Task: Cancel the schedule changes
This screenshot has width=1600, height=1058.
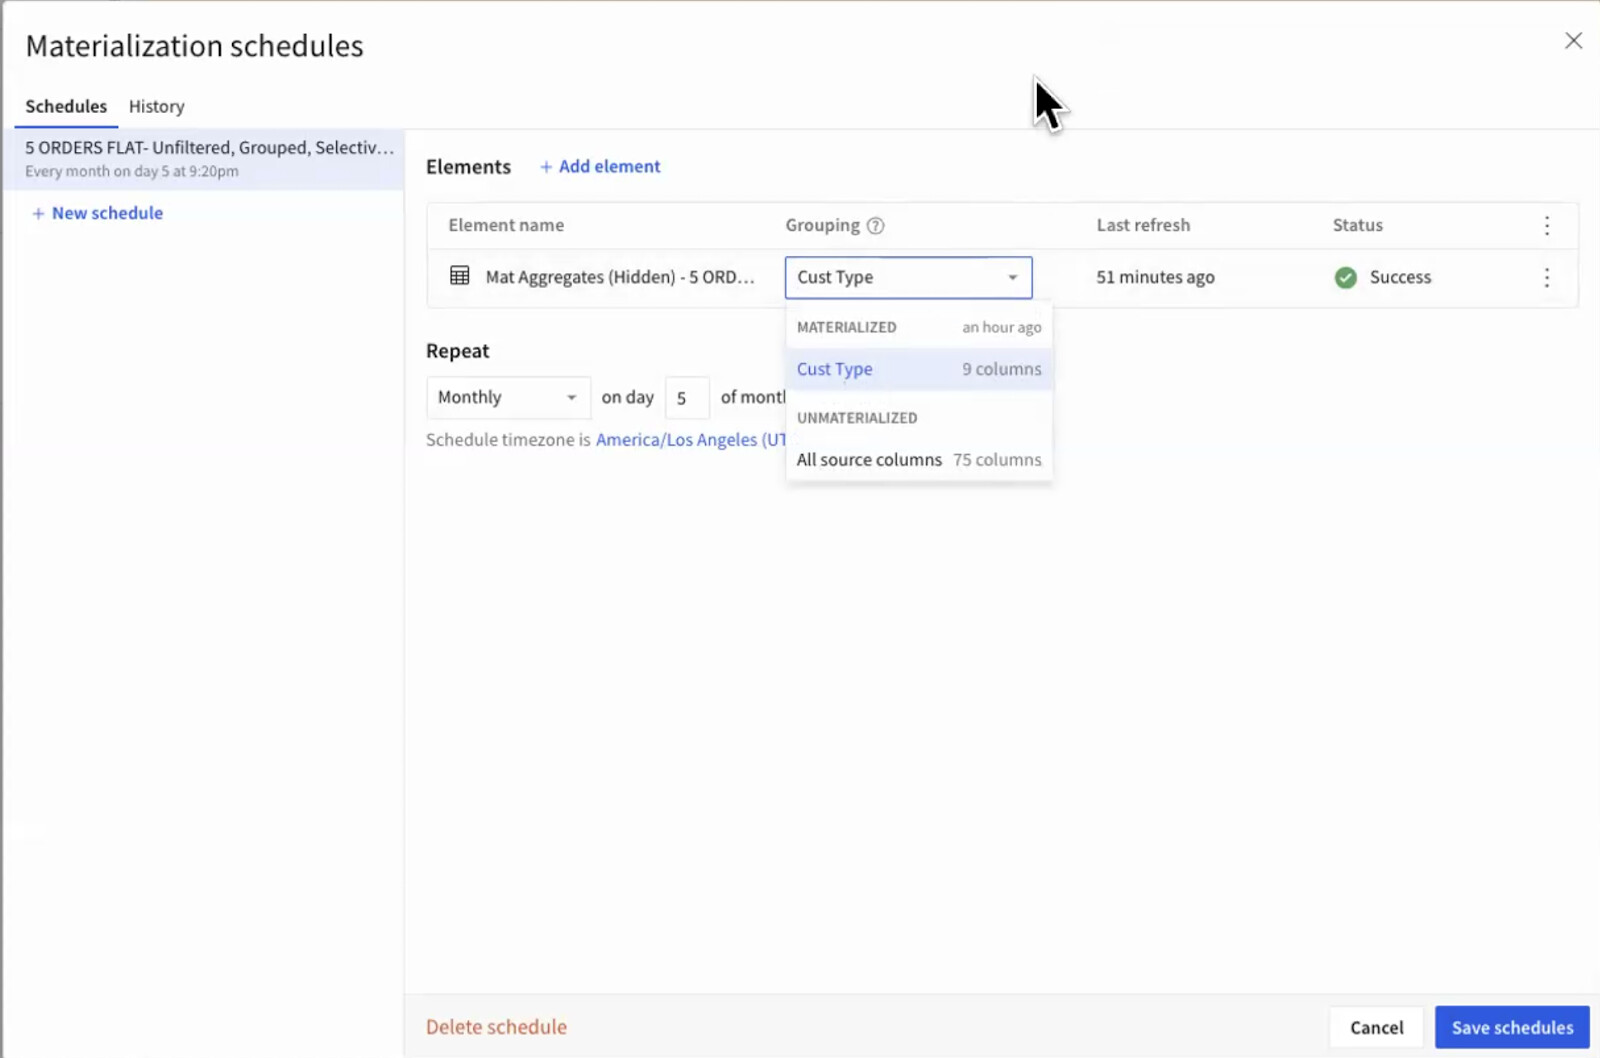Action: 1376,1027
